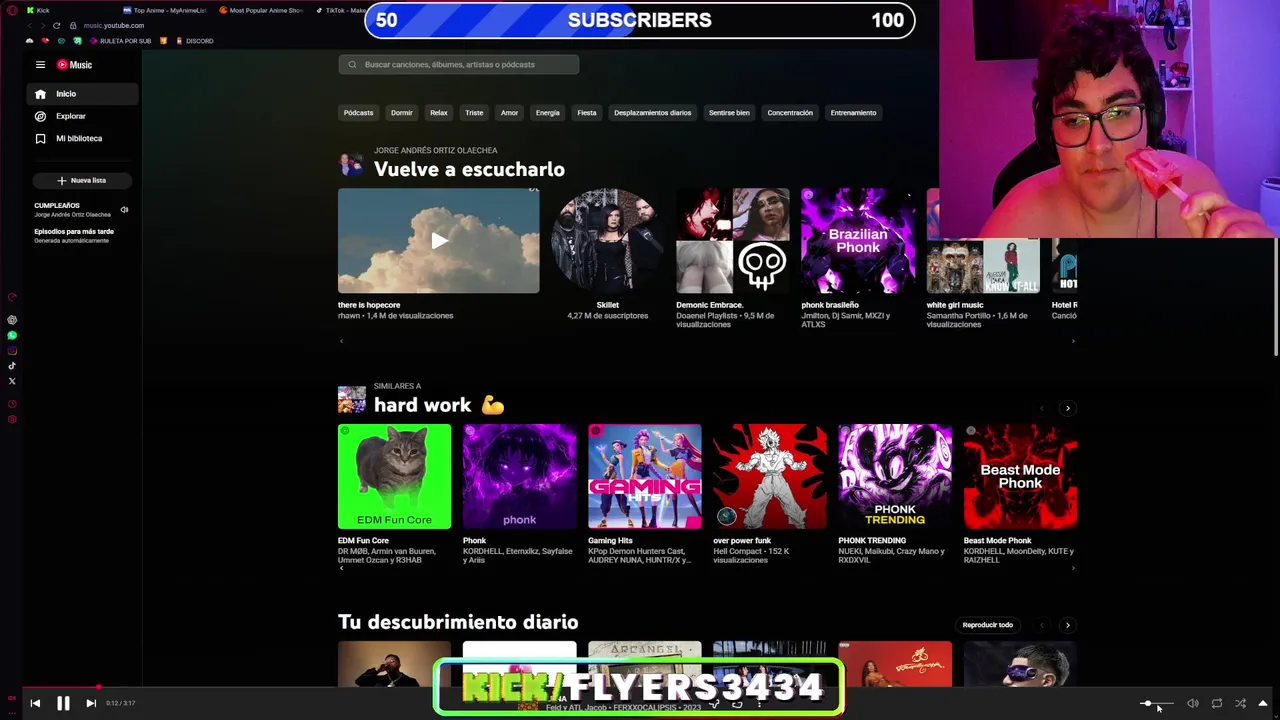Open Mi biblioteca in the sidebar
This screenshot has height=720, width=1280.
coord(82,139)
